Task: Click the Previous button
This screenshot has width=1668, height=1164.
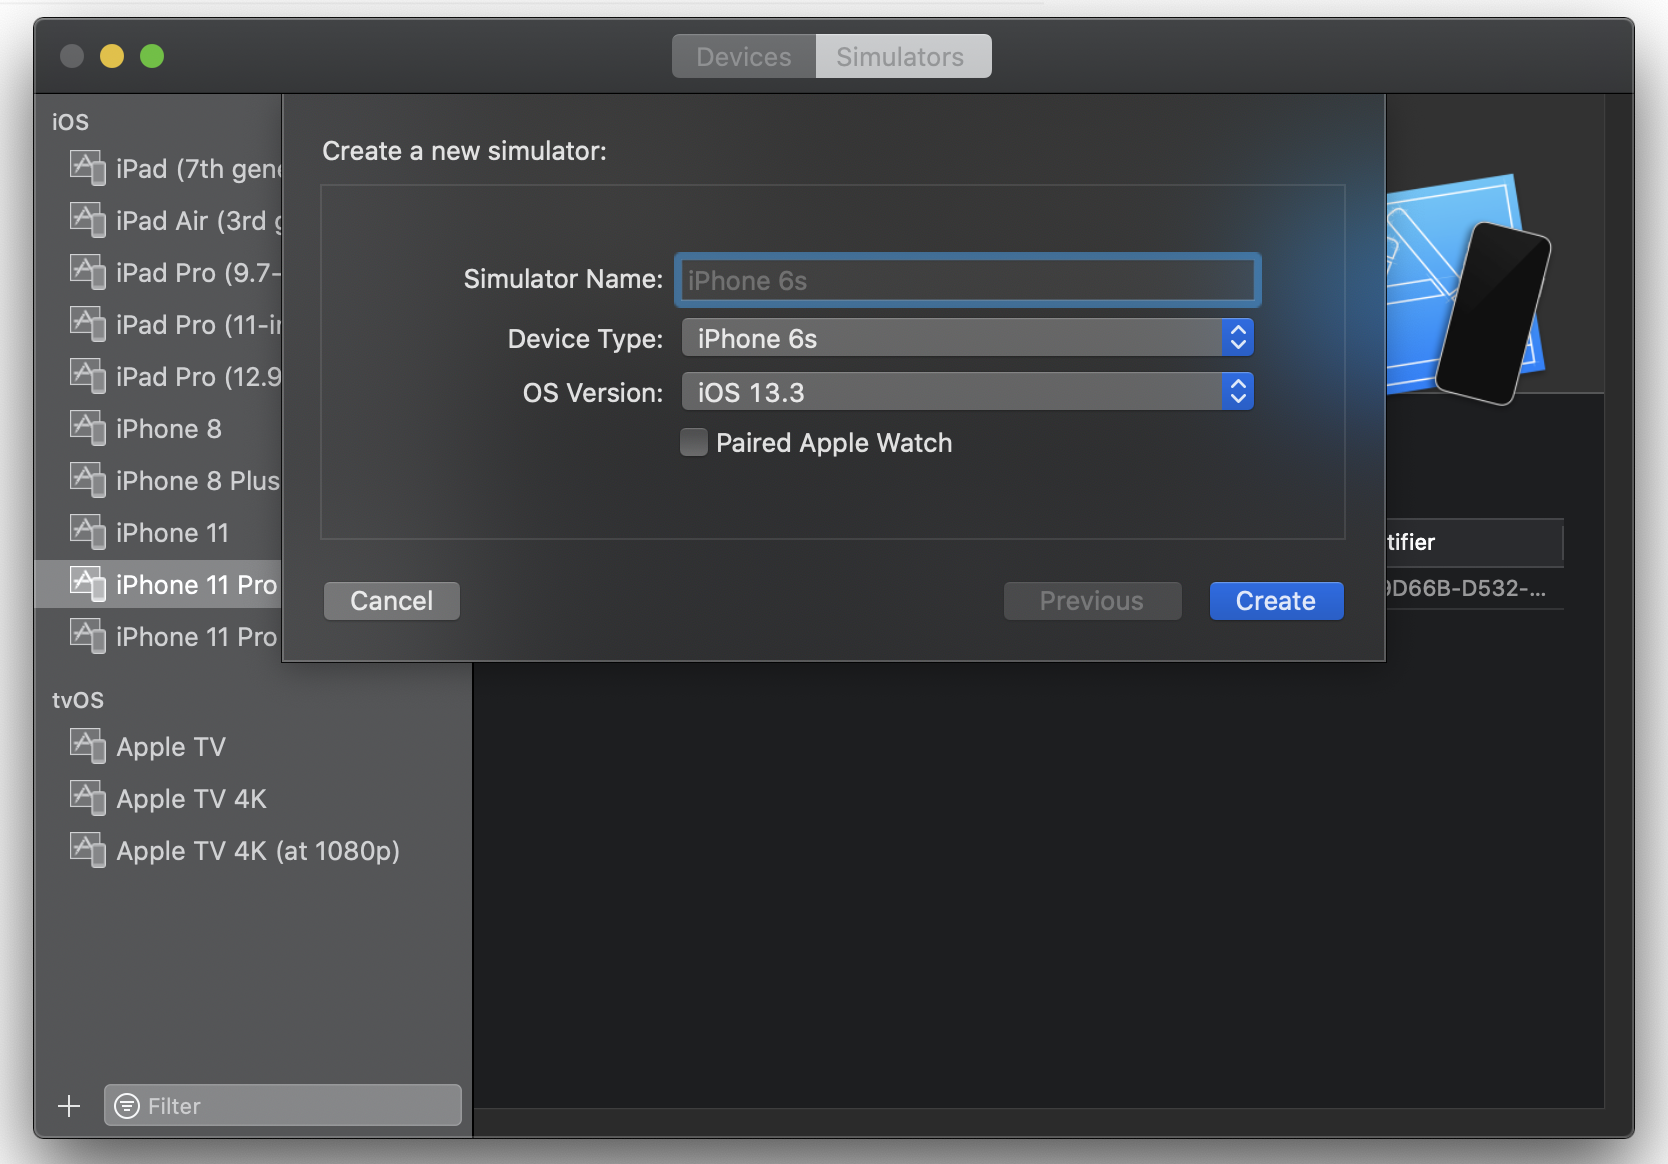Action: click(1092, 601)
